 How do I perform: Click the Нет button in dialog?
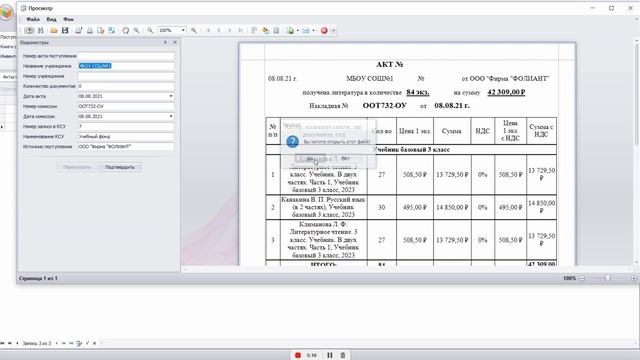(346, 158)
